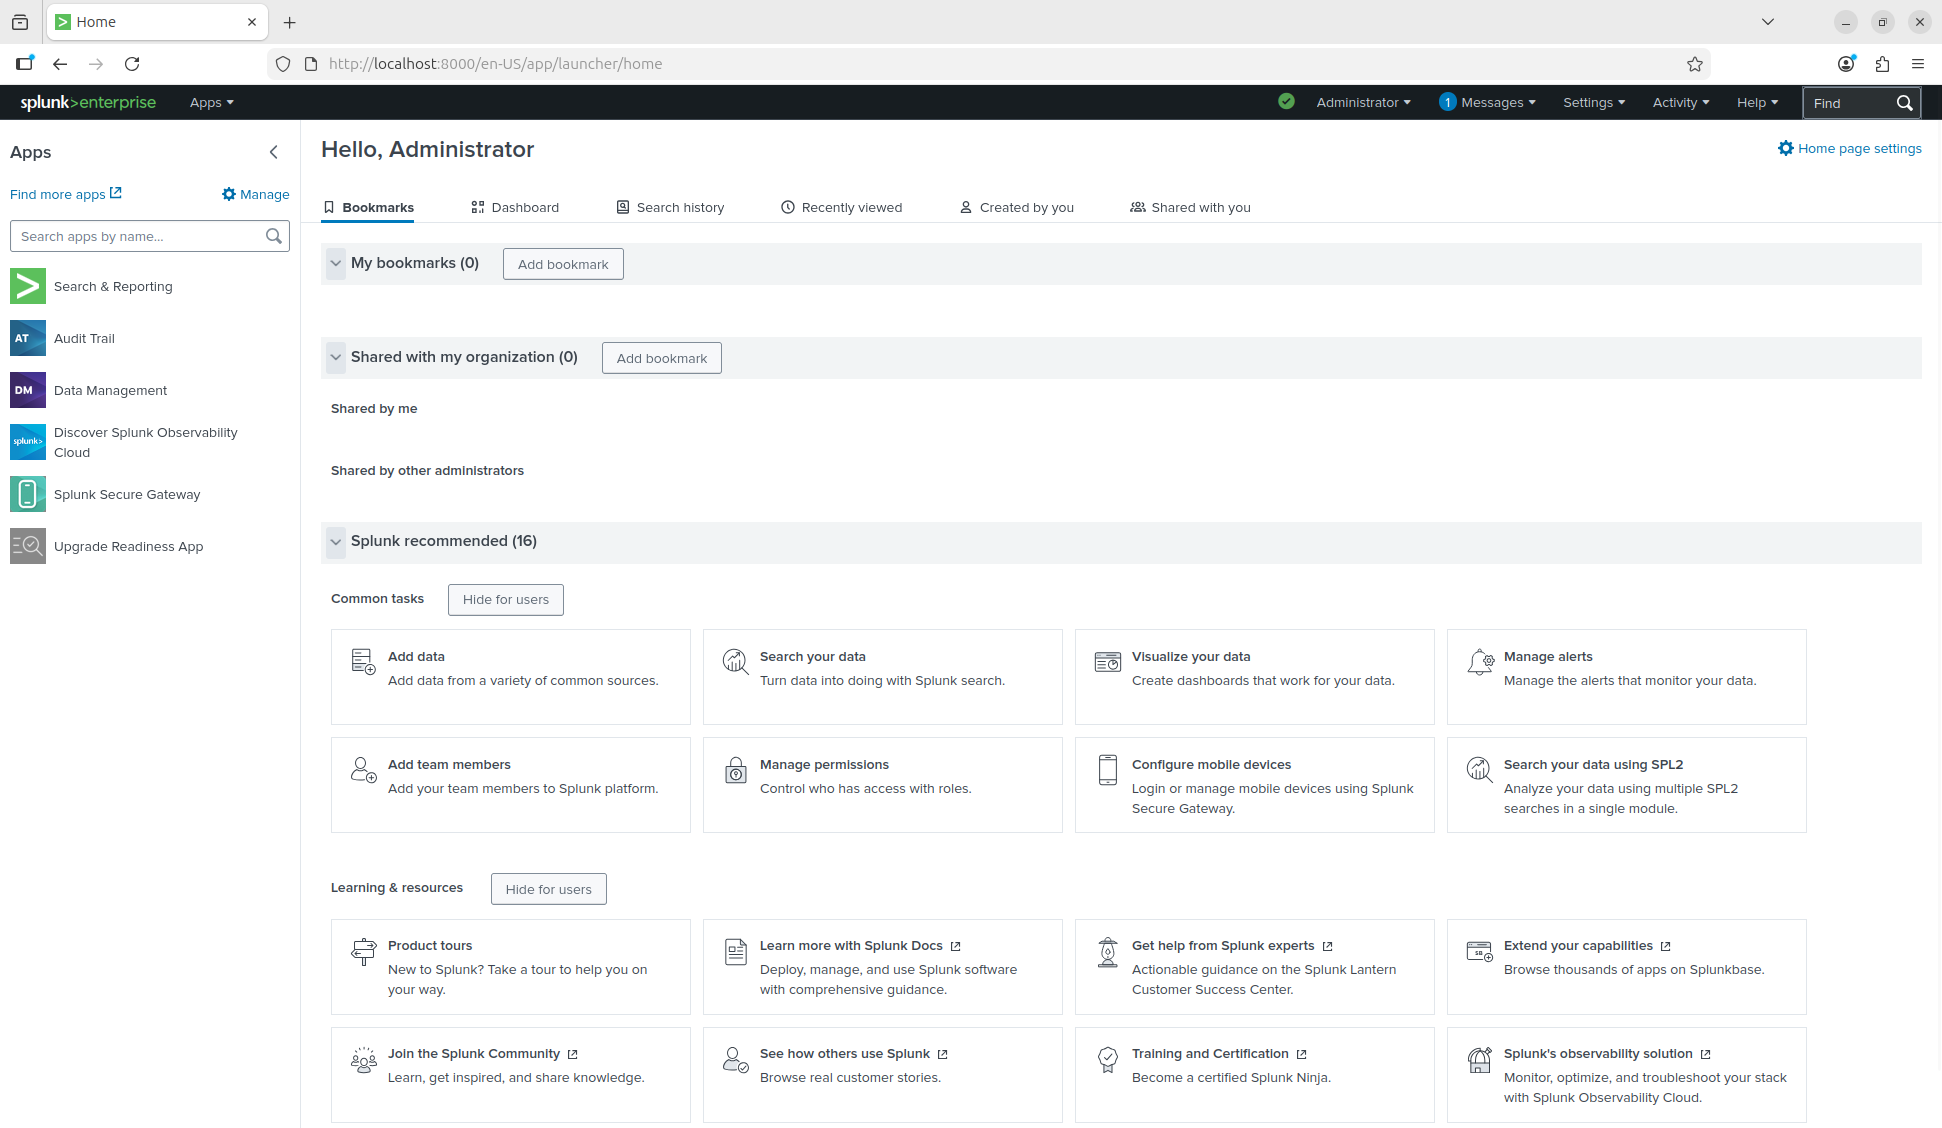
Task: Open the browser extensions puzzle icon
Action: point(1882,64)
